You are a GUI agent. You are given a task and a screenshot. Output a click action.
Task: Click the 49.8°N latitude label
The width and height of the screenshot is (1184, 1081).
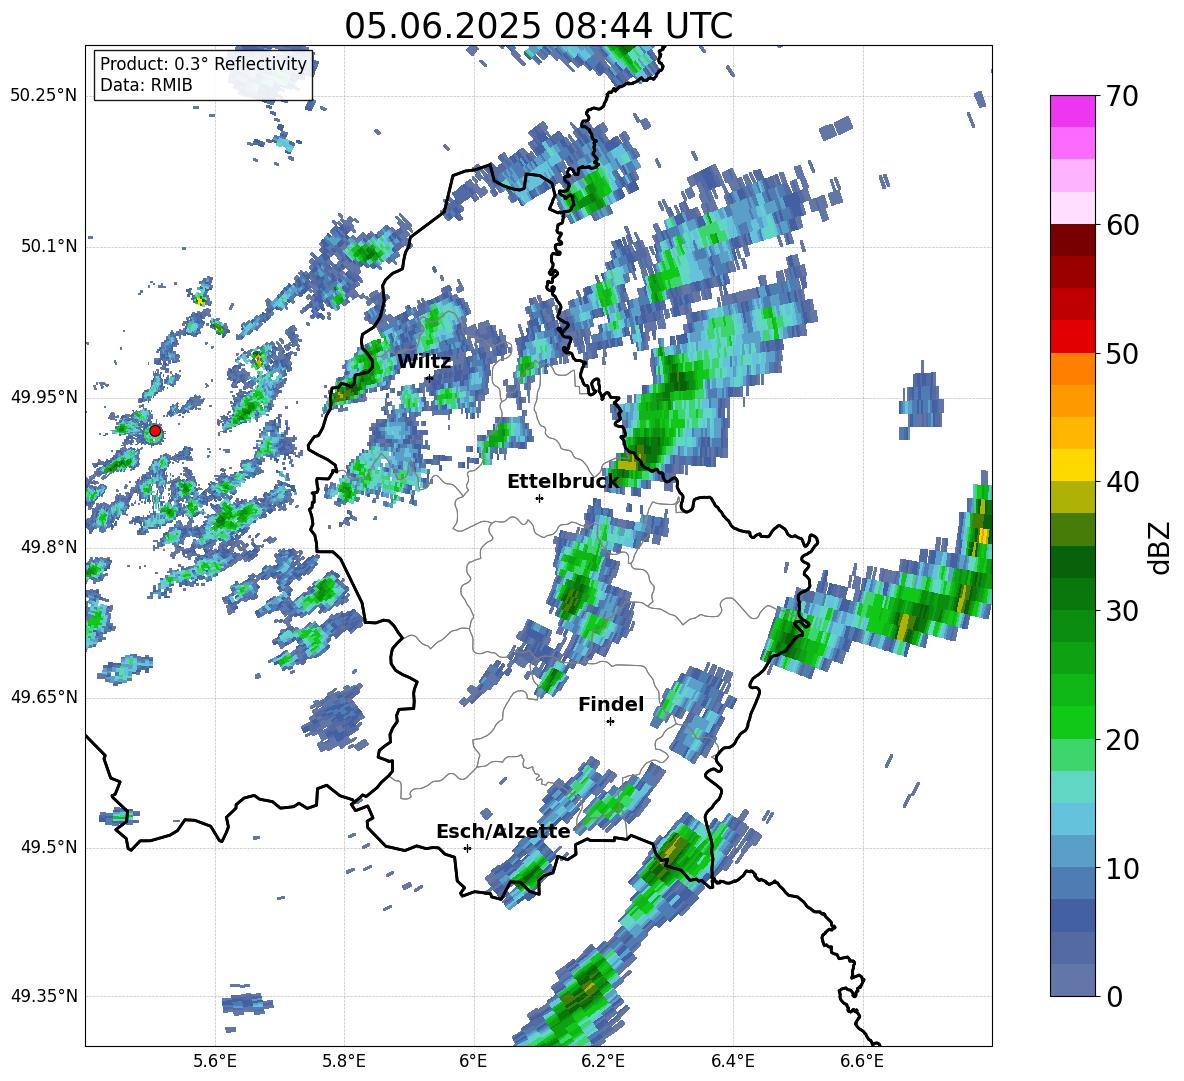[49, 547]
